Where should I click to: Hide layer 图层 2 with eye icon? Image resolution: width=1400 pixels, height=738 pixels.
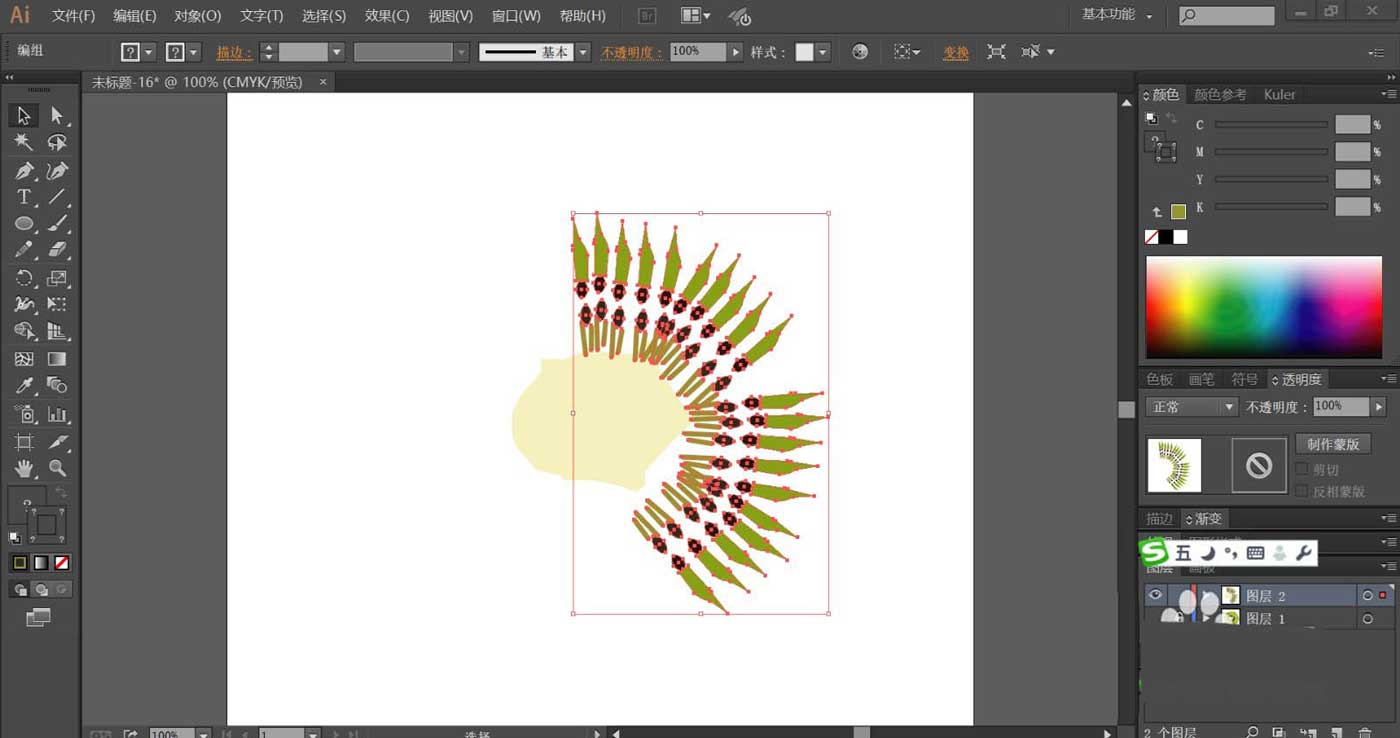(x=1156, y=595)
